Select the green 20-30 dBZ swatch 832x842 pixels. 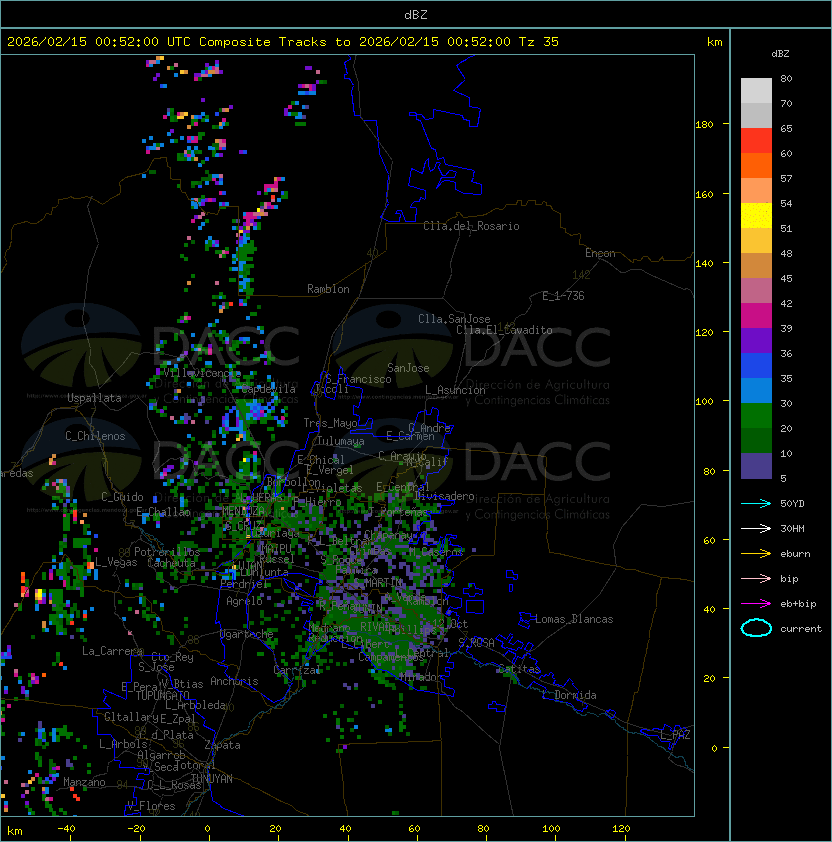point(756,415)
